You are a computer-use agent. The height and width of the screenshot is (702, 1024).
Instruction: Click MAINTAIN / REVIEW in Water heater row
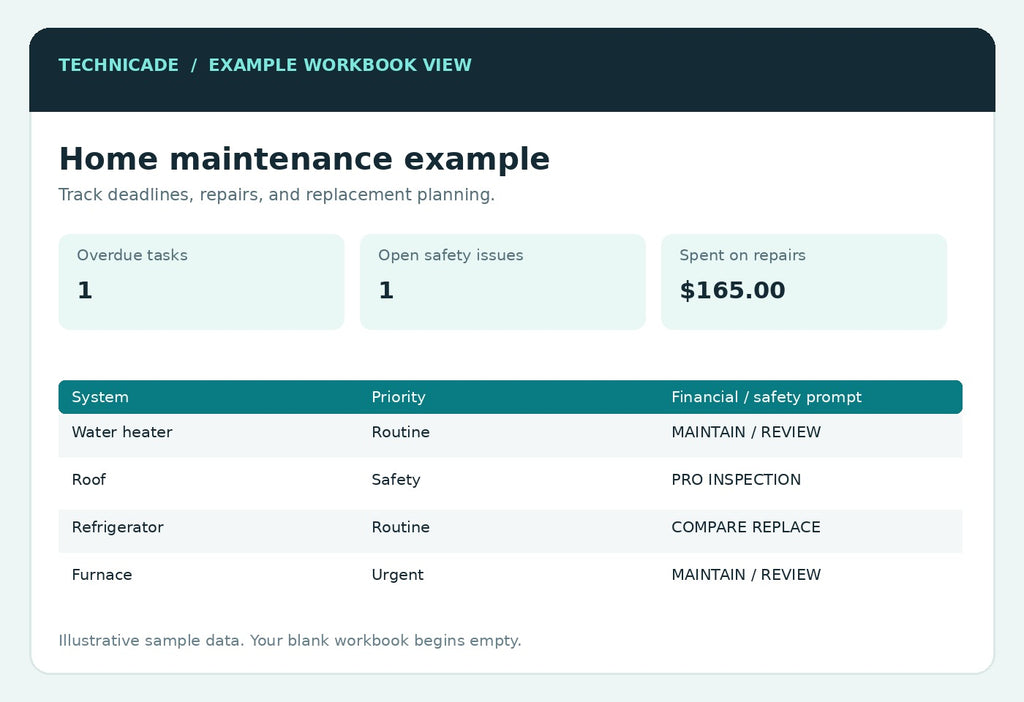coord(746,432)
